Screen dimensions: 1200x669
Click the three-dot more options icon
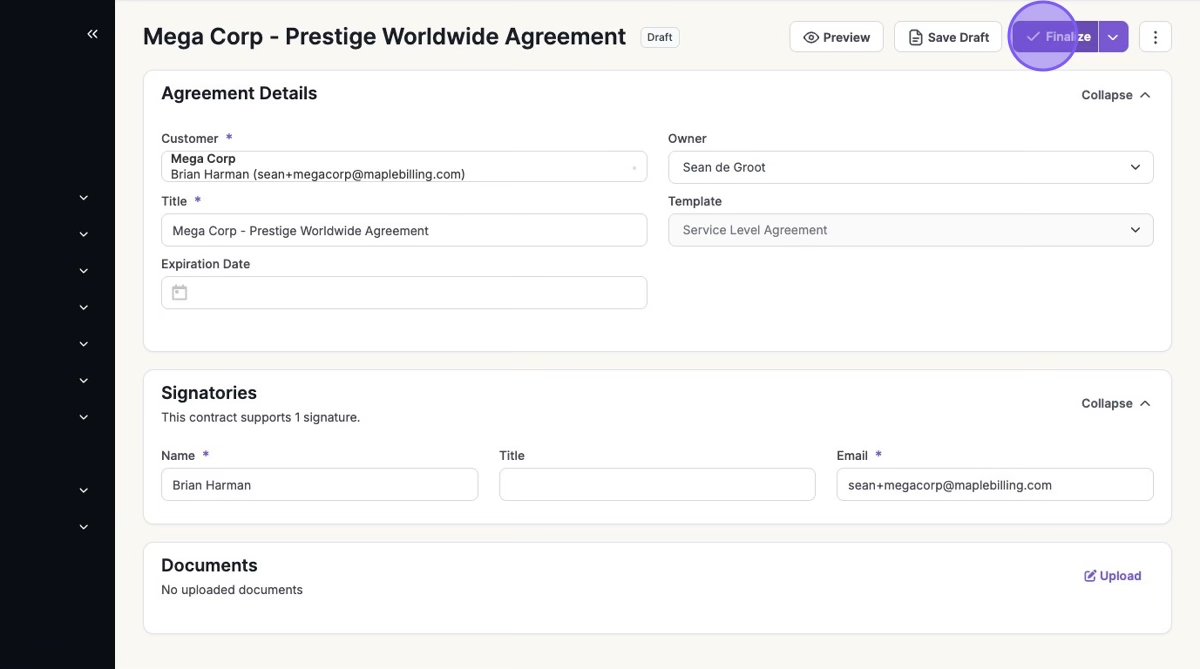pyautogui.click(x=1155, y=37)
